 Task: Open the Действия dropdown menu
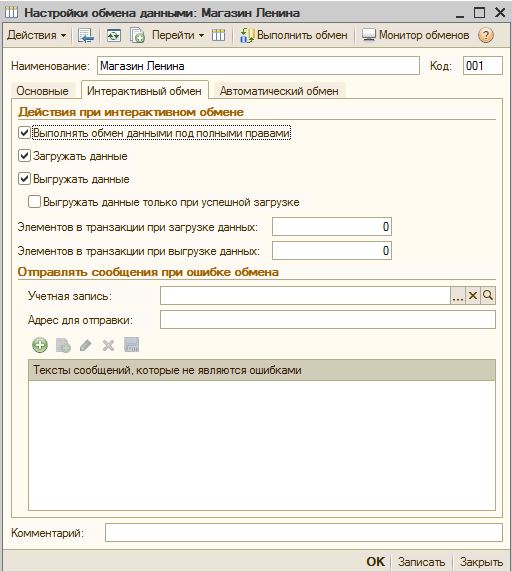[x=36, y=35]
